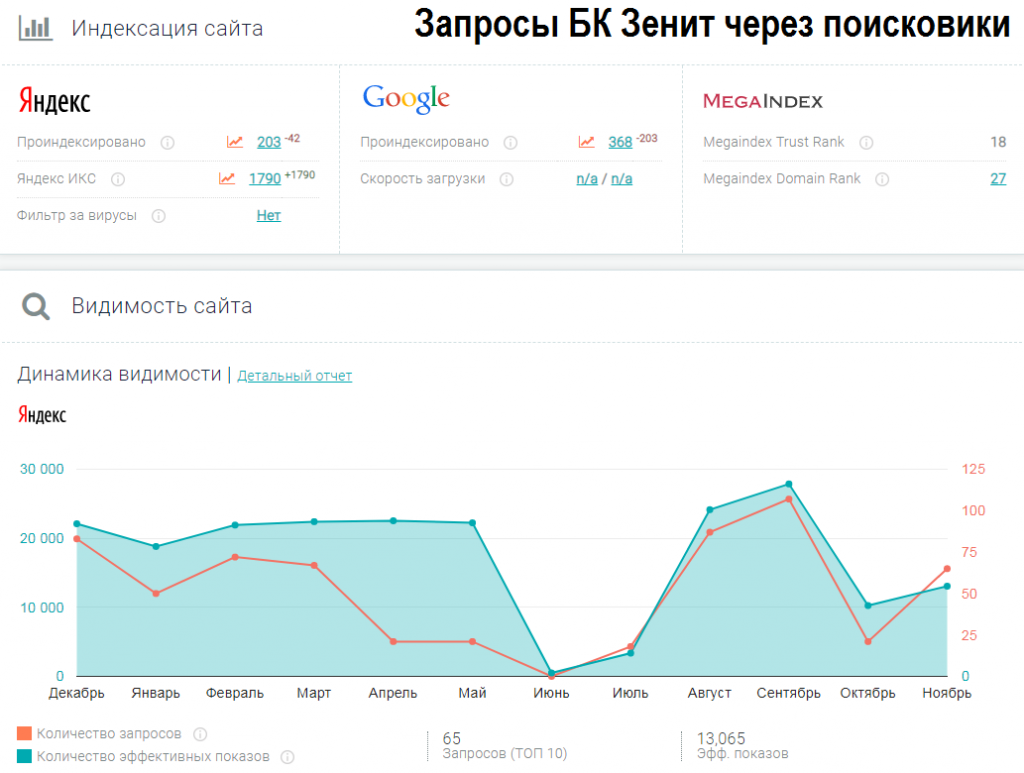Open info icon next to Megaindex Trust Rank
The image size is (1024, 773).
coord(866,142)
